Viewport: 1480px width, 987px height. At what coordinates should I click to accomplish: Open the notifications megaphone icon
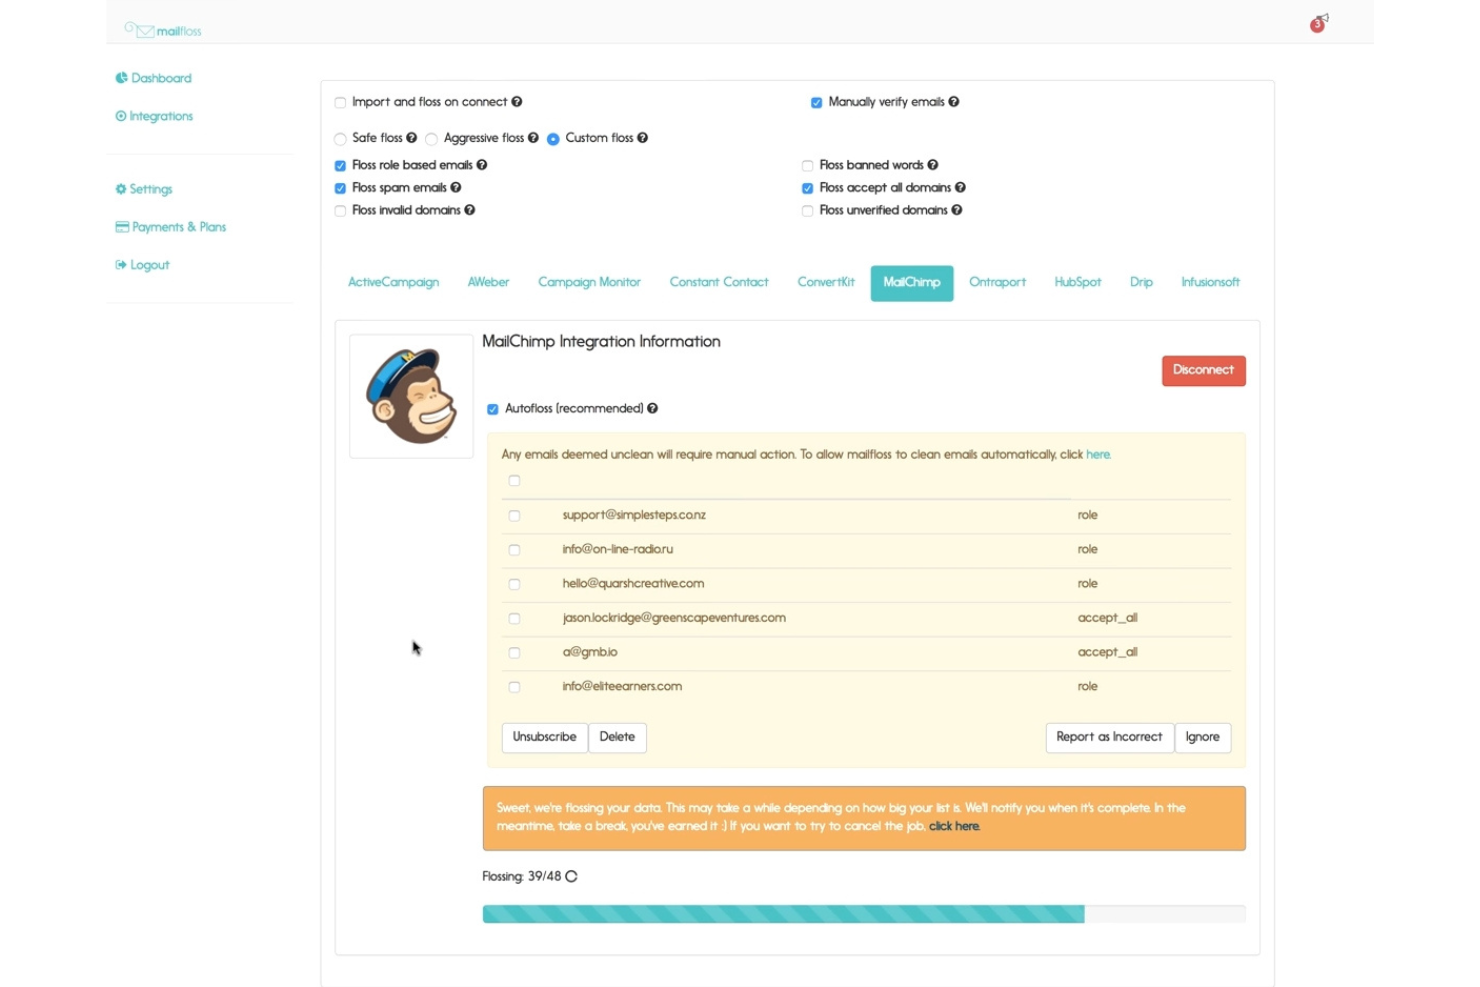(x=1319, y=23)
